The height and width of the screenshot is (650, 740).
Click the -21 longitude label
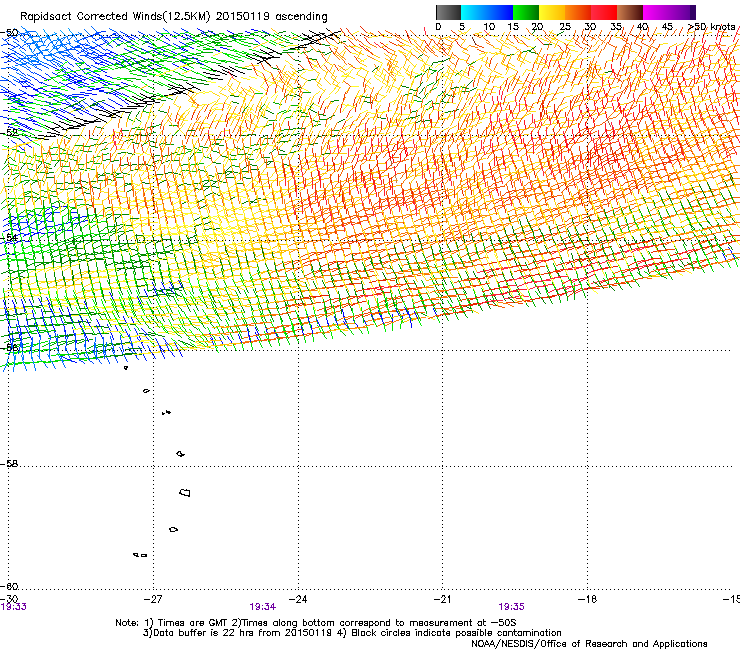442,599
